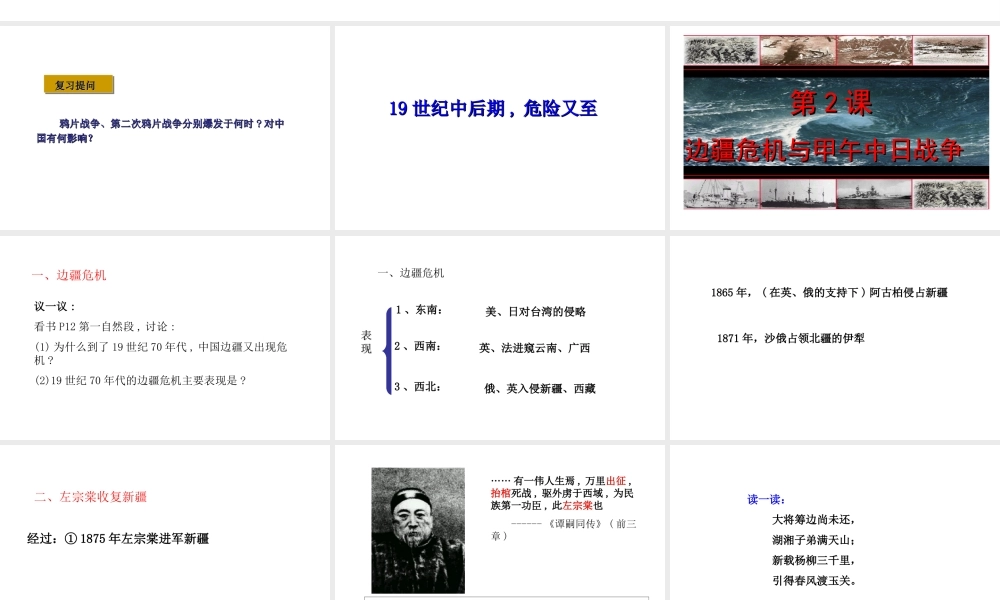This screenshot has height=600, width=1000.
Task: Open the 议一议 discussion slide
Action: tap(165, 338)
